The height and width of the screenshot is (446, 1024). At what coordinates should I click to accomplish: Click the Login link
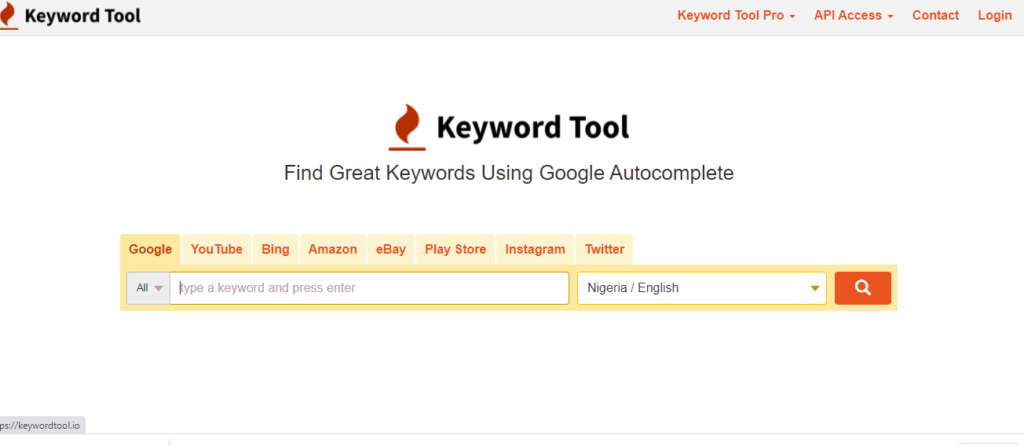click(995, 16)
